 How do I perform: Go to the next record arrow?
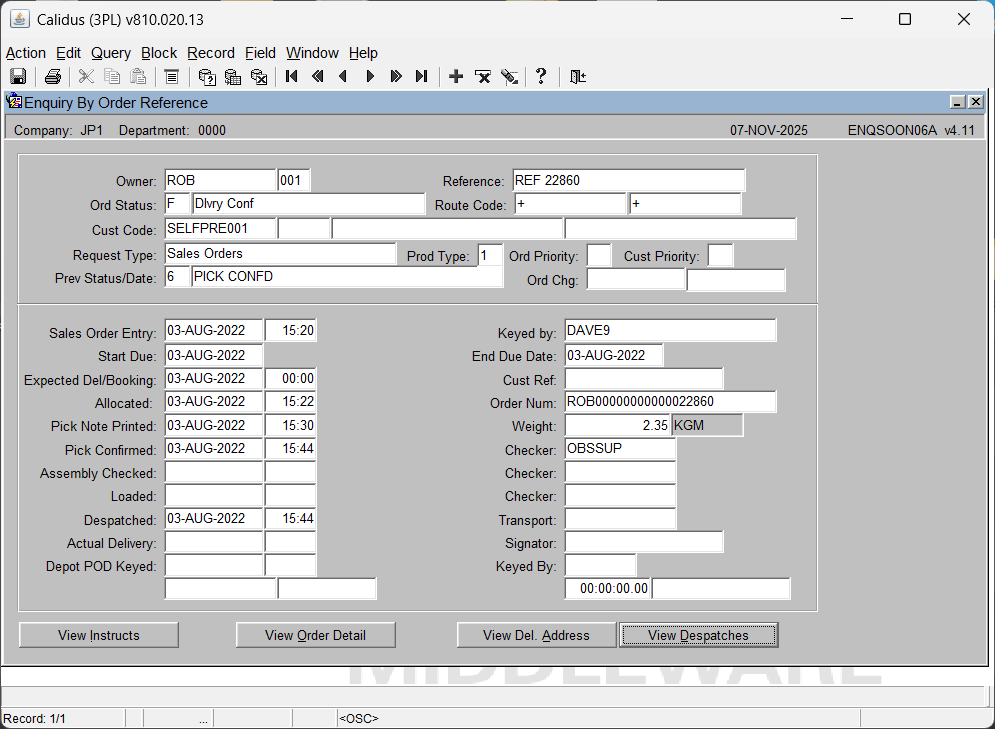370,77
